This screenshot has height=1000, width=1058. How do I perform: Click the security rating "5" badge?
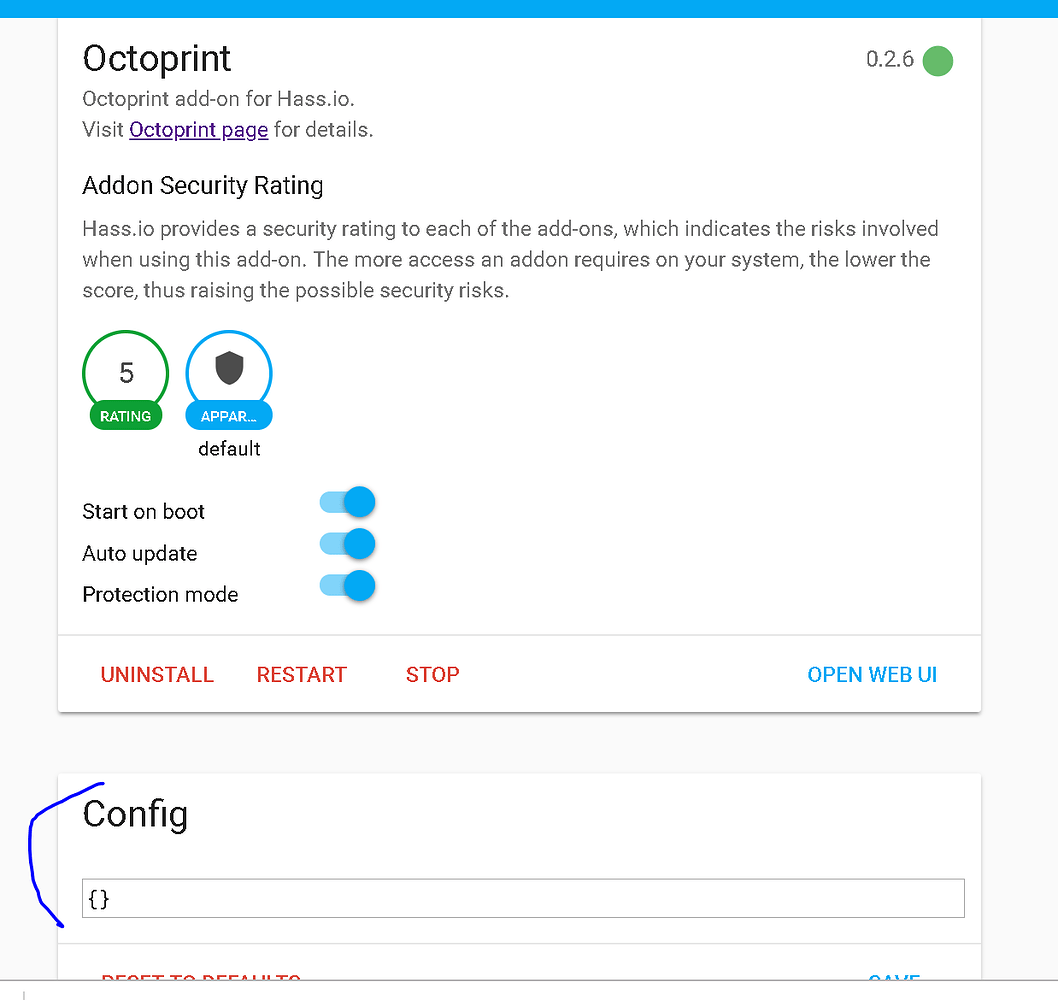pyautogui.click(x=125, y=372)
